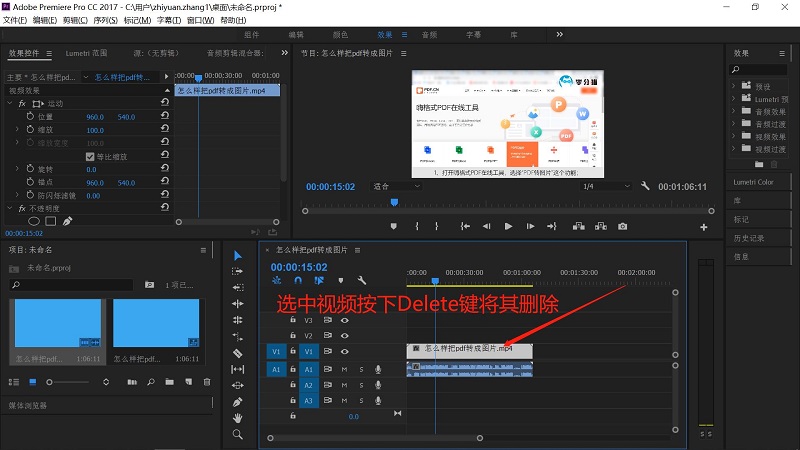Open the 窗口(W) menu
This screenshot has height=450, width=800.
(201, 20)
